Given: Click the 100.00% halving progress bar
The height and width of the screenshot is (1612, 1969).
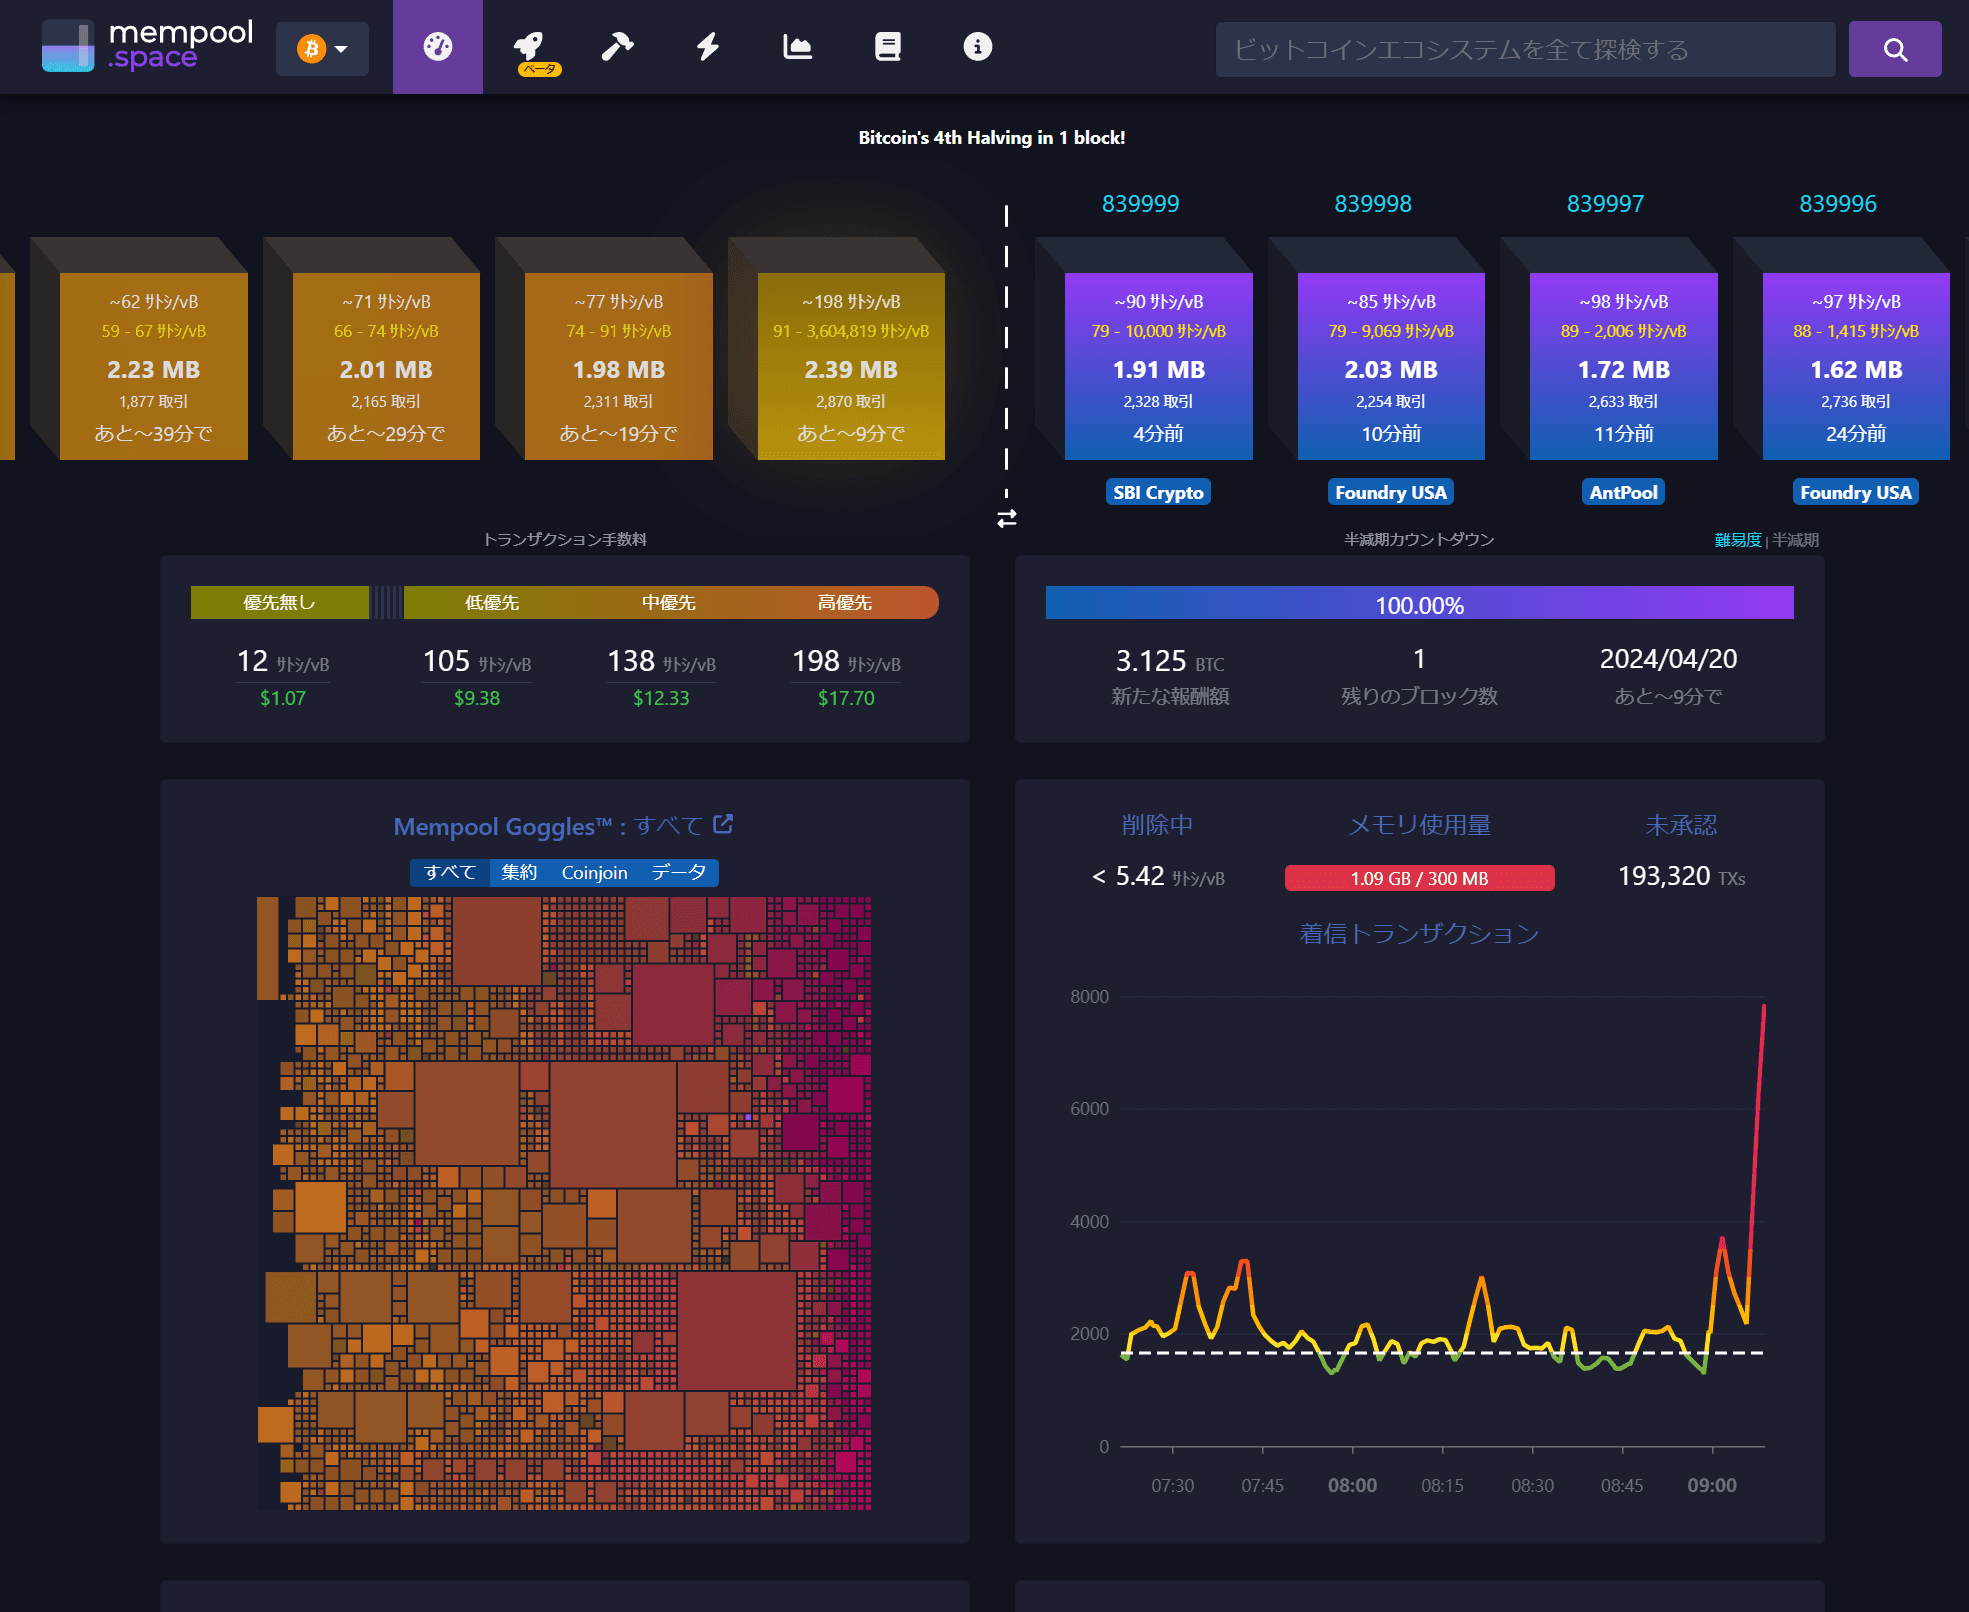Looking at the screenshot, I should [x=1419, y=604].
